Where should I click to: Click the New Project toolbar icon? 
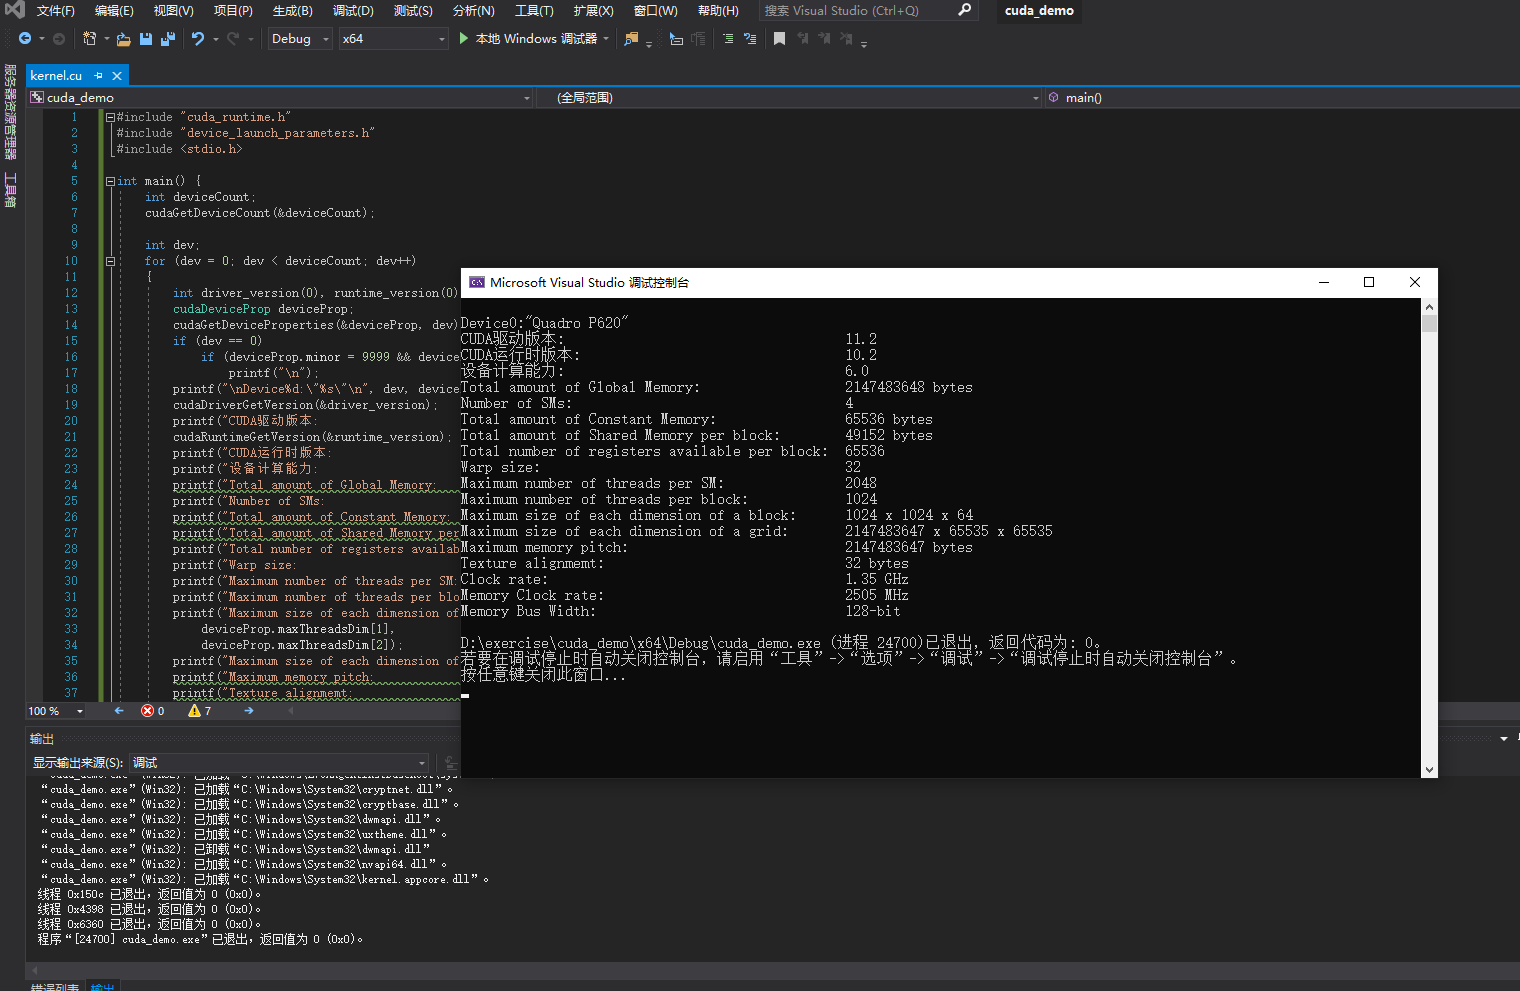[x=89, y=39]
